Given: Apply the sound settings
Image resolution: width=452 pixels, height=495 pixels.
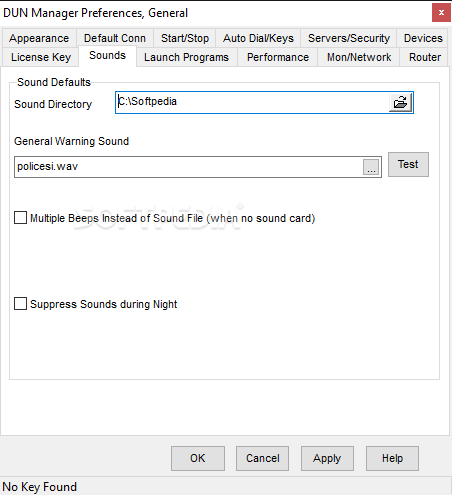Looking at the screenshot, I should 327,458.
